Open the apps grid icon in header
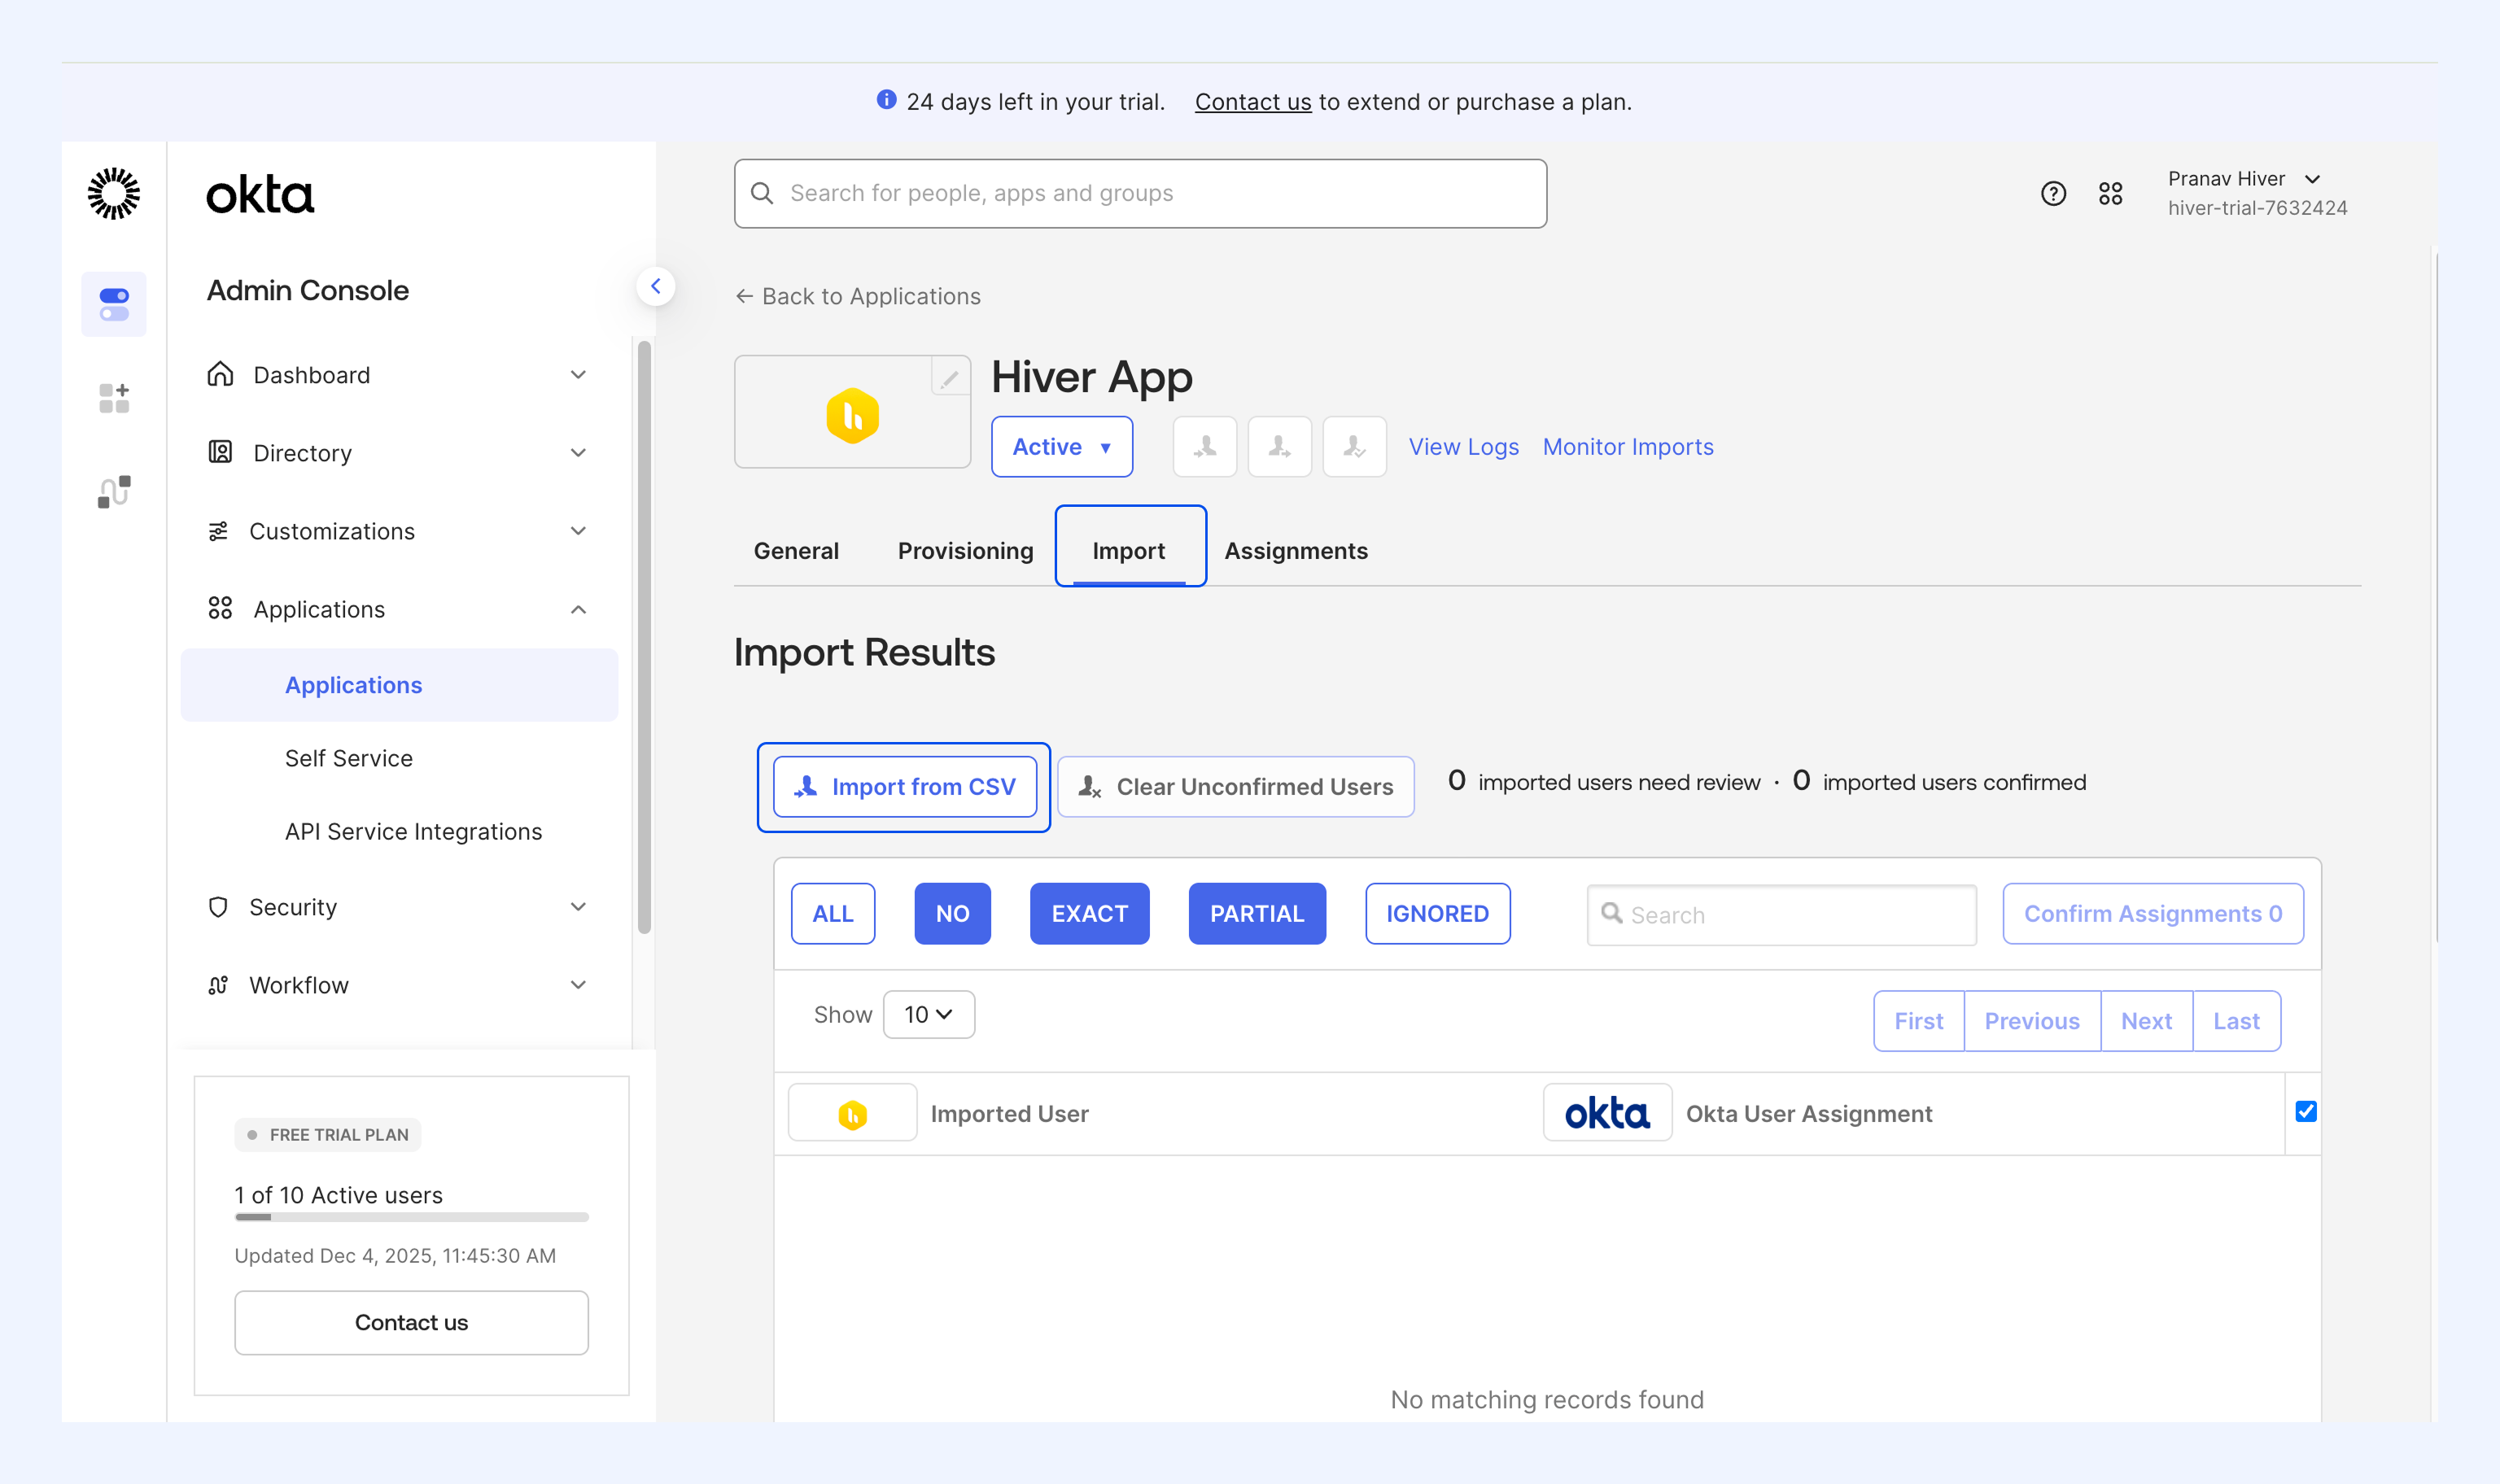 2110,193
